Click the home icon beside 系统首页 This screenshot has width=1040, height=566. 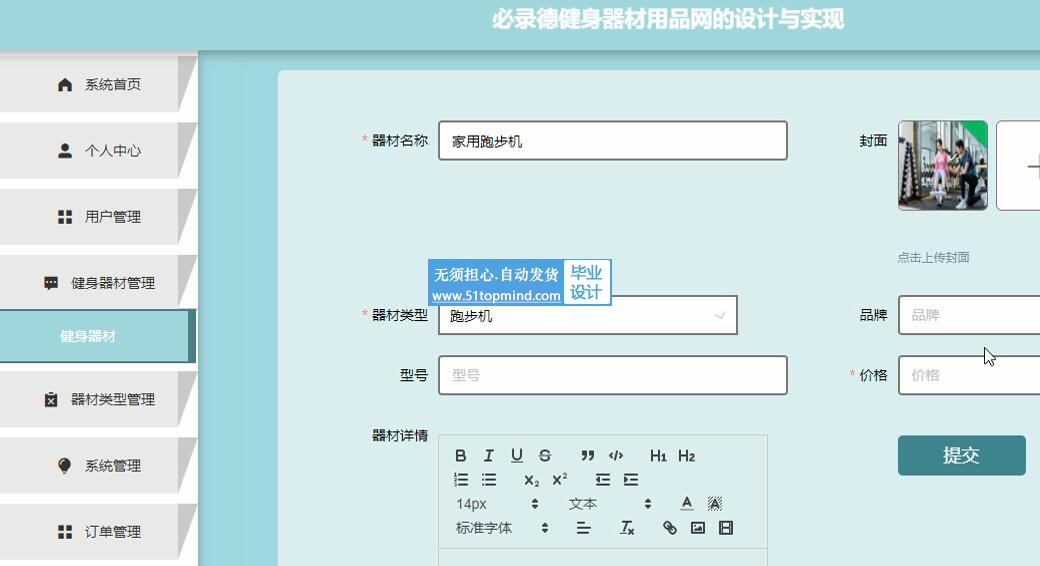64,84
